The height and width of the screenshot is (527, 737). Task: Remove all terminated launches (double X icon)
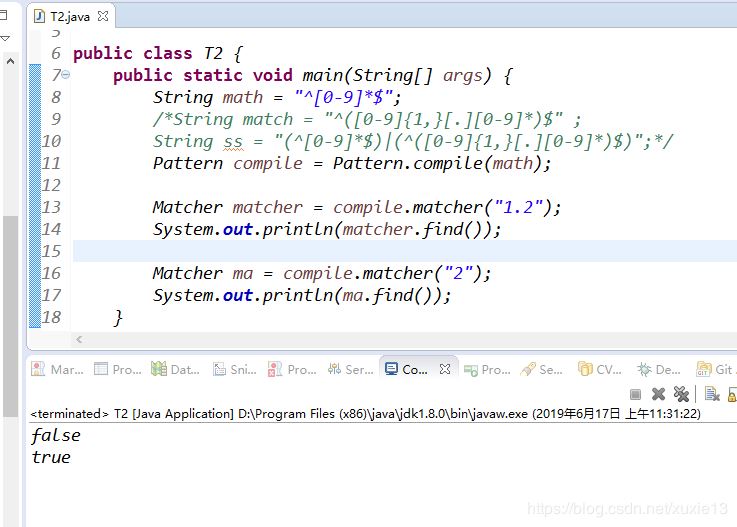click(681, 395)
